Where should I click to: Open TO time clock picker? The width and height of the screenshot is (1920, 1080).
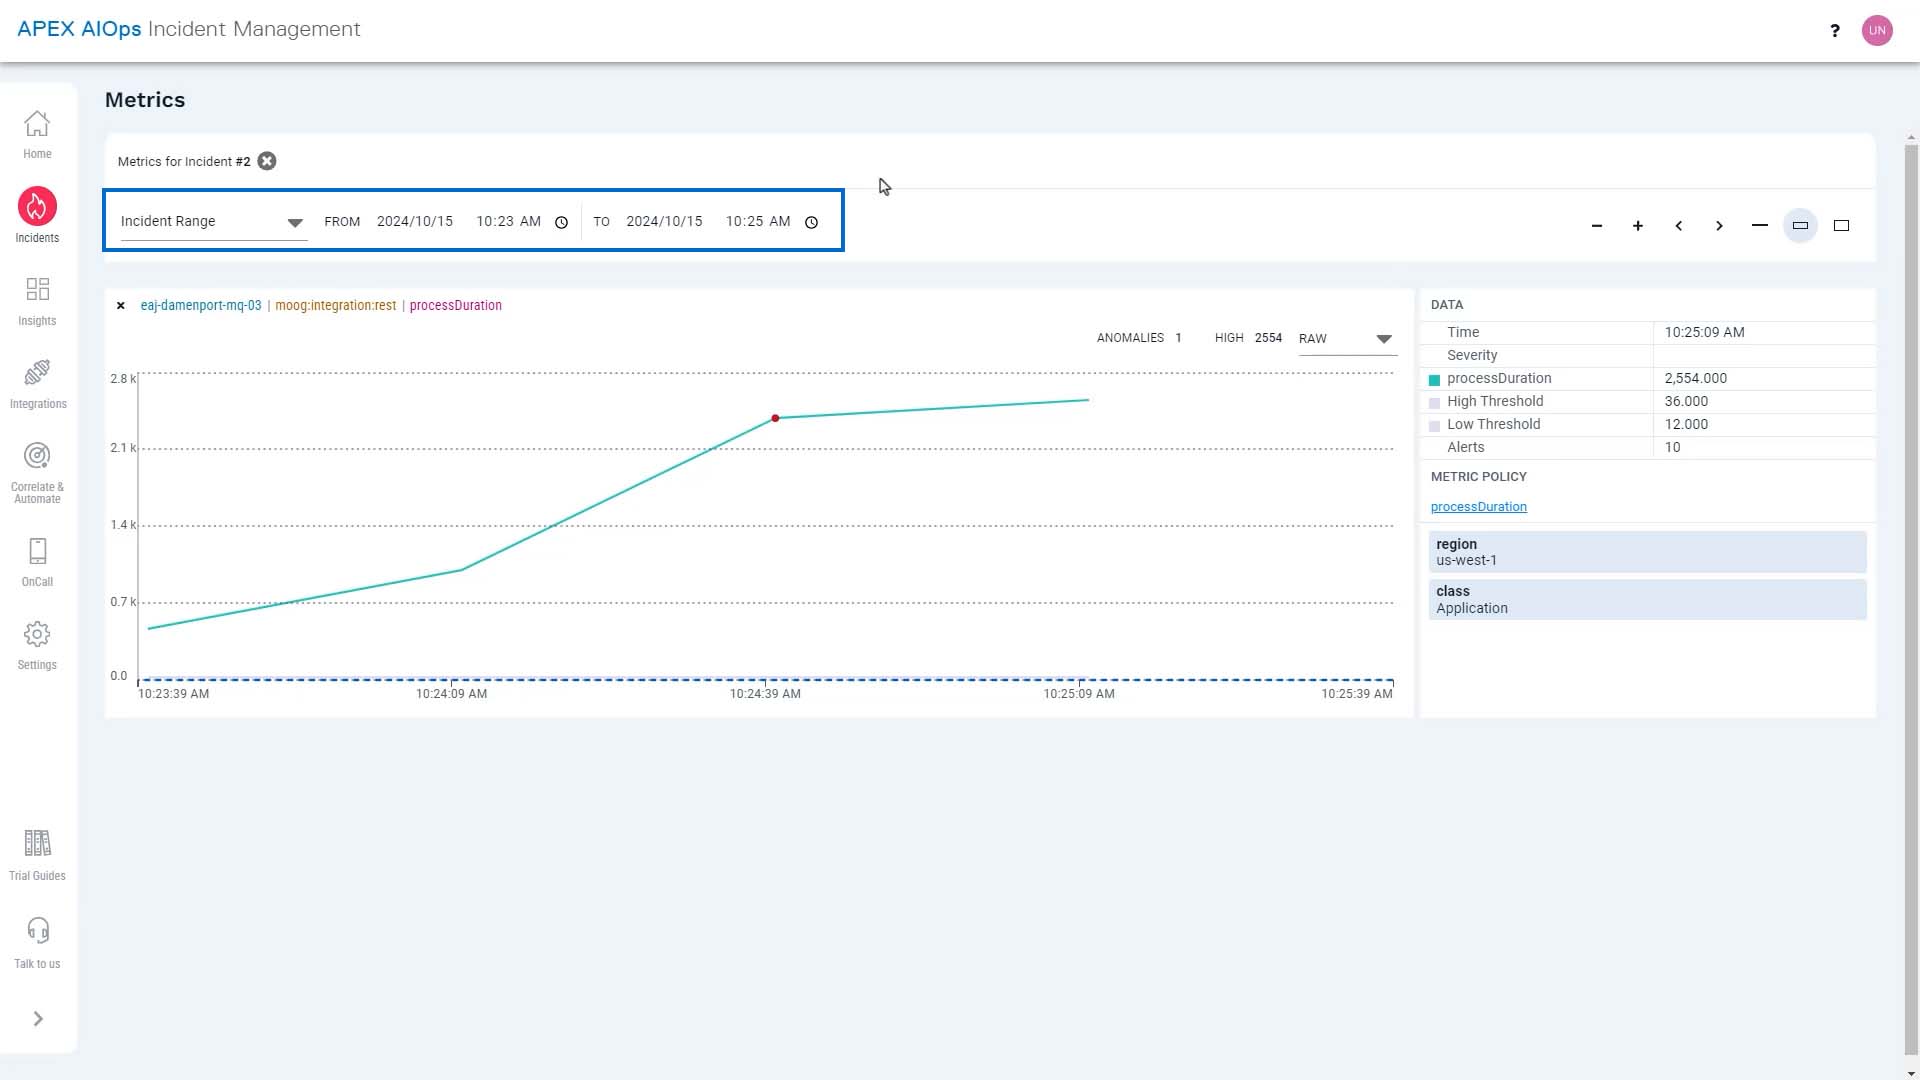pos(812,222)
